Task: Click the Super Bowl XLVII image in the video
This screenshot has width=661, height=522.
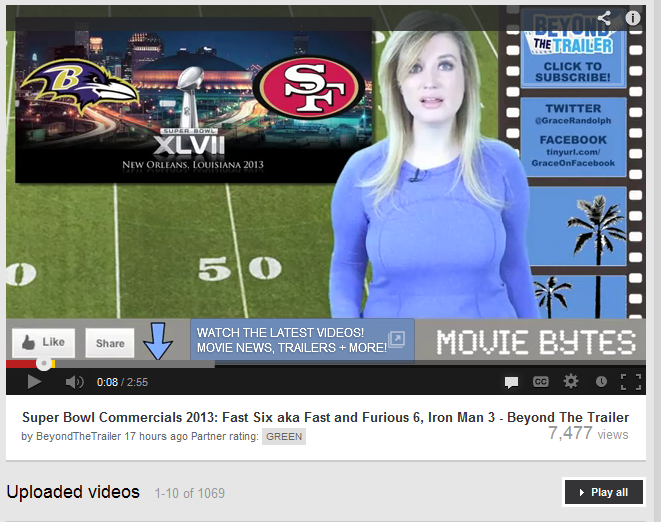Action: (x=193, y=101)
